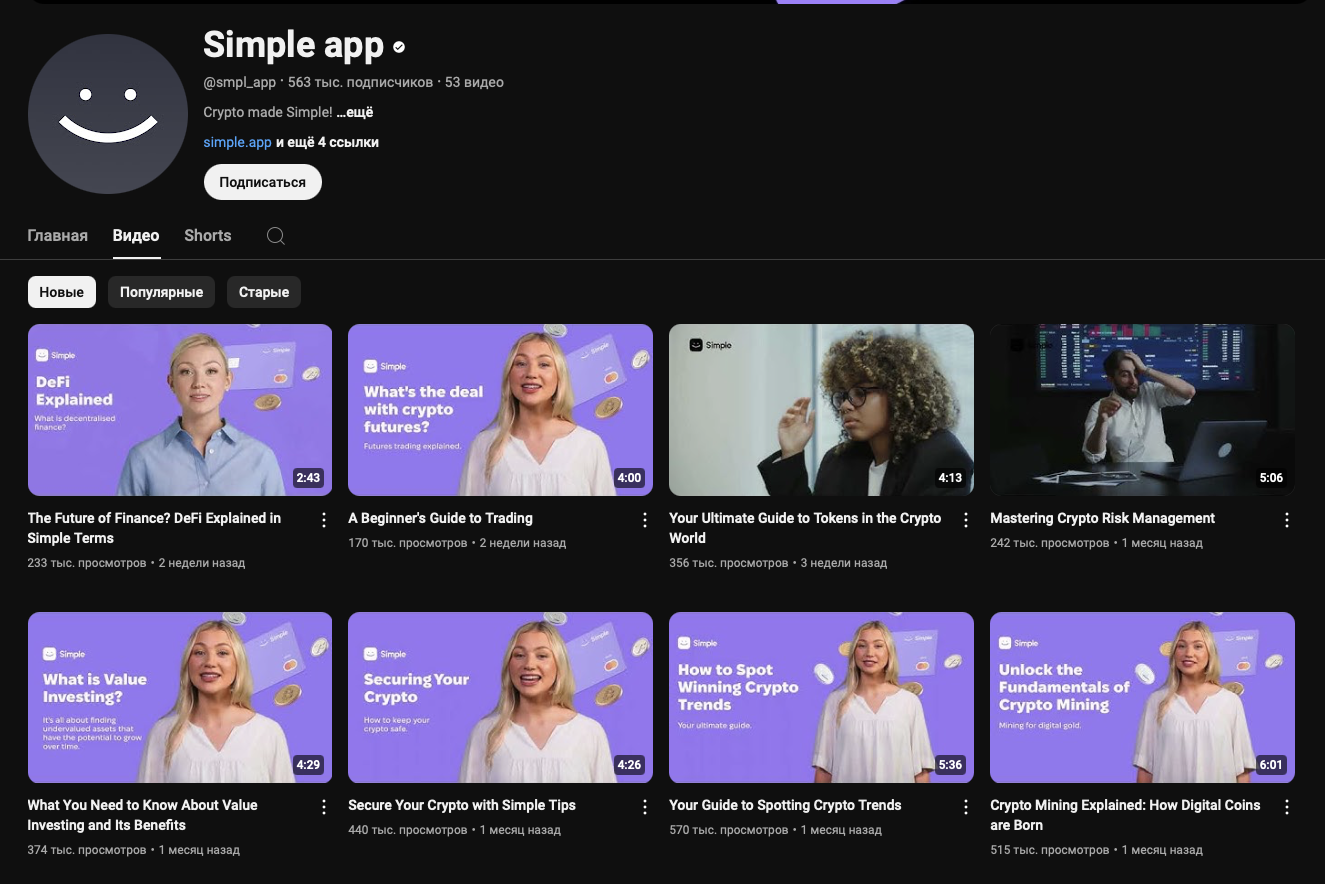This screenshot has width=1325, height=884.
Task: Click the verified checkmark badge next to Simple app
Action: [399, 46]
